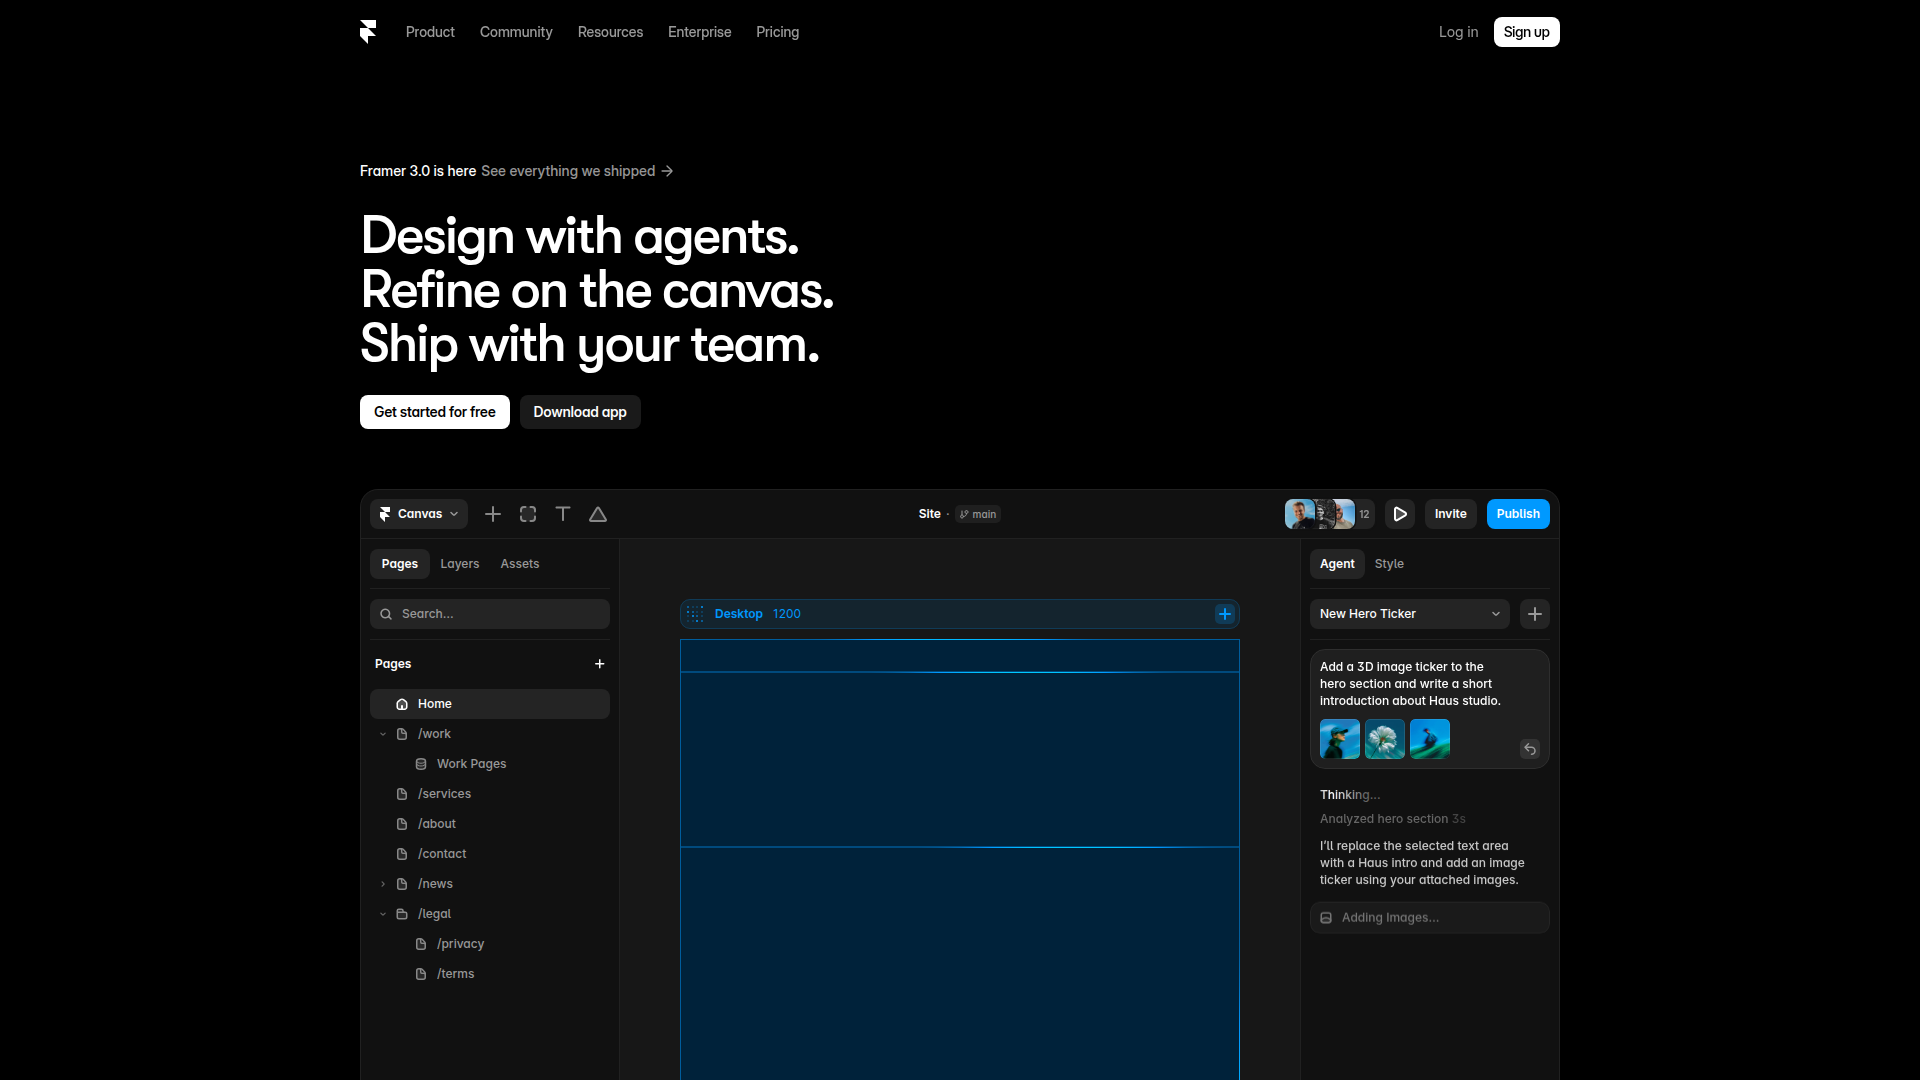Add a new page with plus icon
Screen dimensions: 1920x1080
point(600,664)
